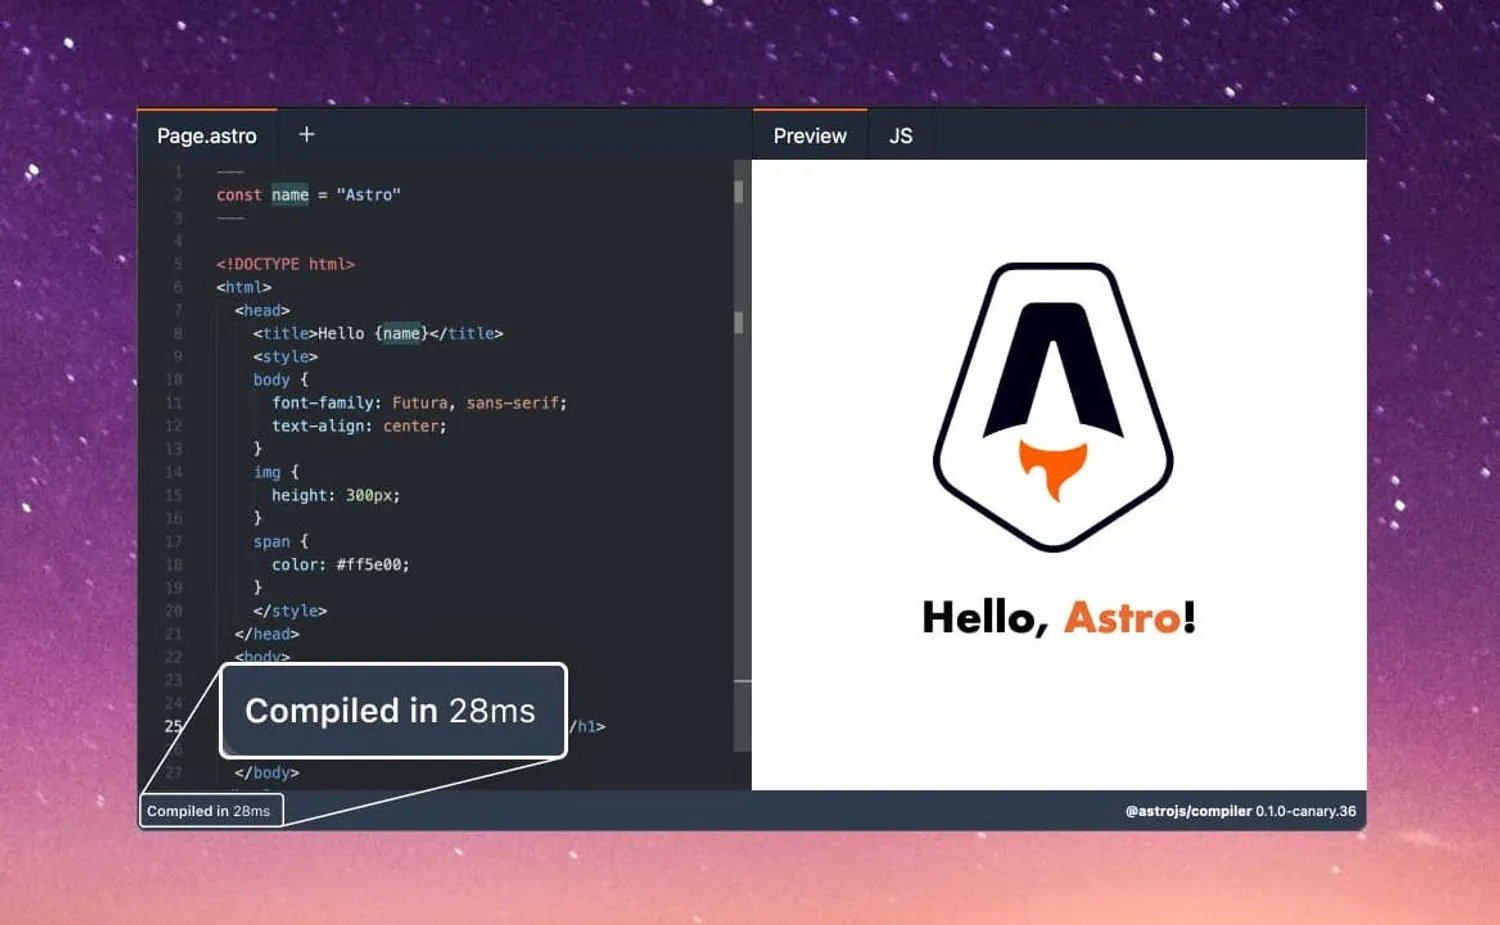Place cursor on const name = "Astro" line
Viewport: 1500px width, 925px height.
(308, 195)
